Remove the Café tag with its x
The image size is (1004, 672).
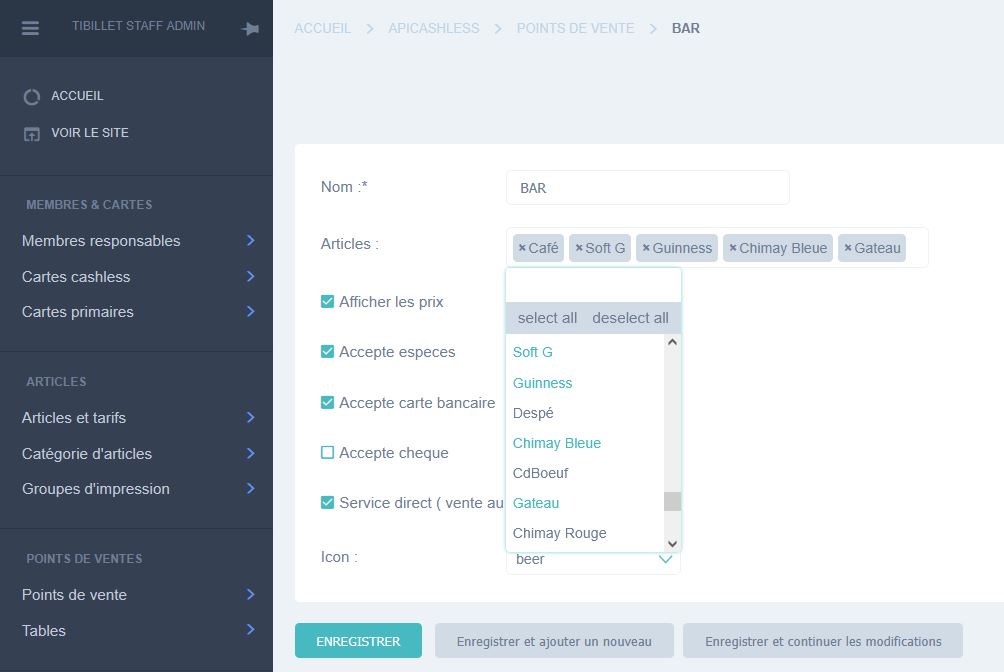point(522,248)
